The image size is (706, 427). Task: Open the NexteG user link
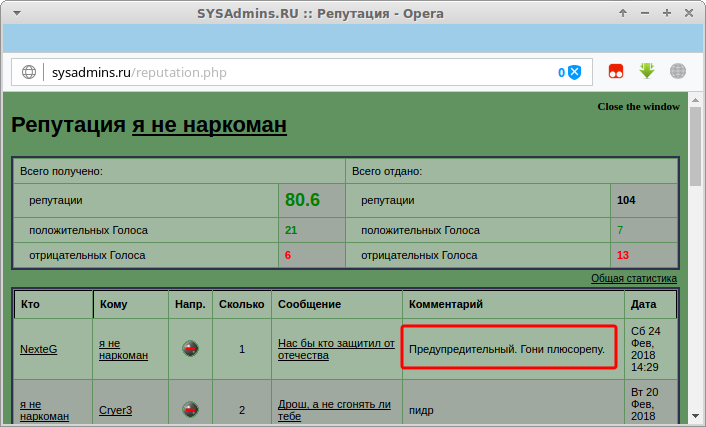click(x=39, y=349)
